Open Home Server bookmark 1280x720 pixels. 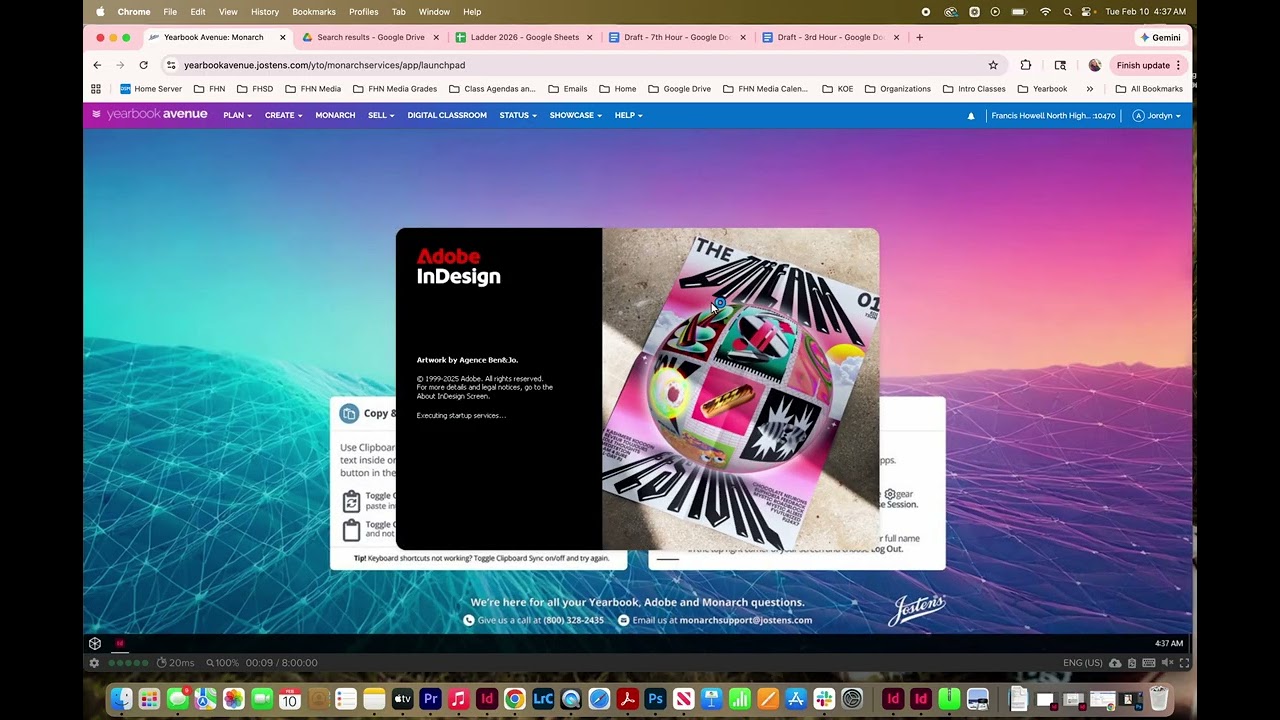[x=151, y=89]
